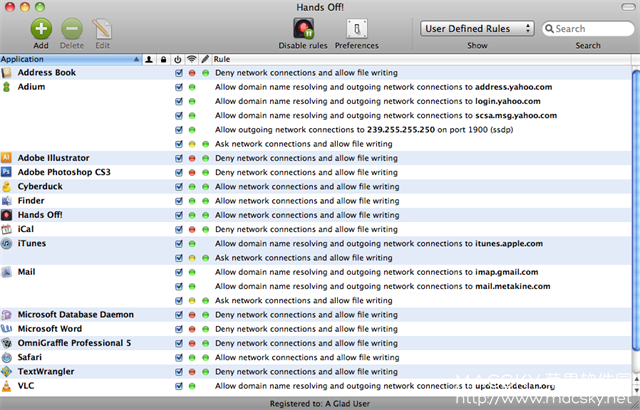Select the login.yahoo.com rule text

tap(378, 101)
